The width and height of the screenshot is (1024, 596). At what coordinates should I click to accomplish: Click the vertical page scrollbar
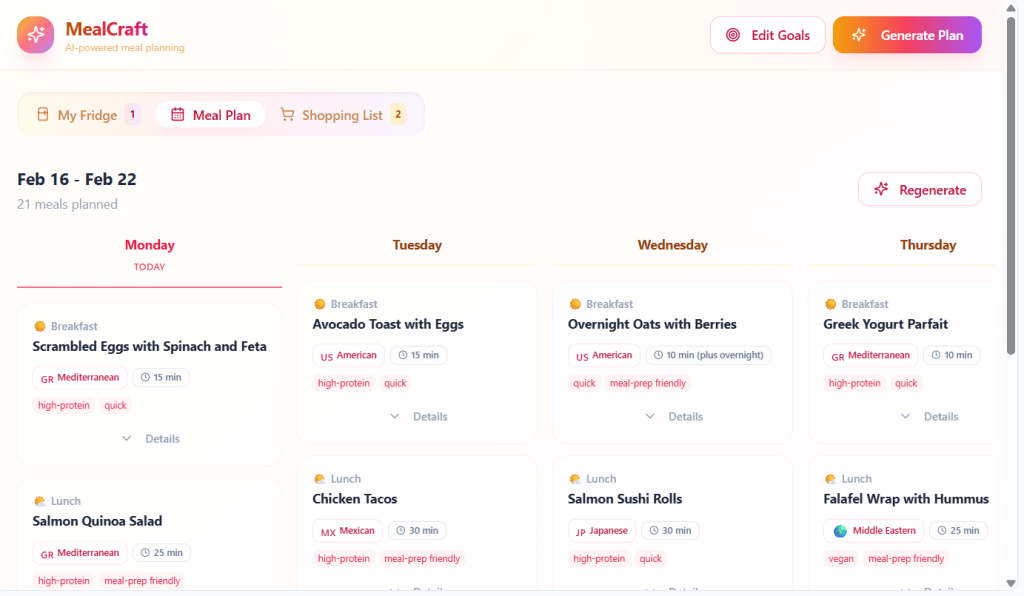click(x=1011, y=200)
